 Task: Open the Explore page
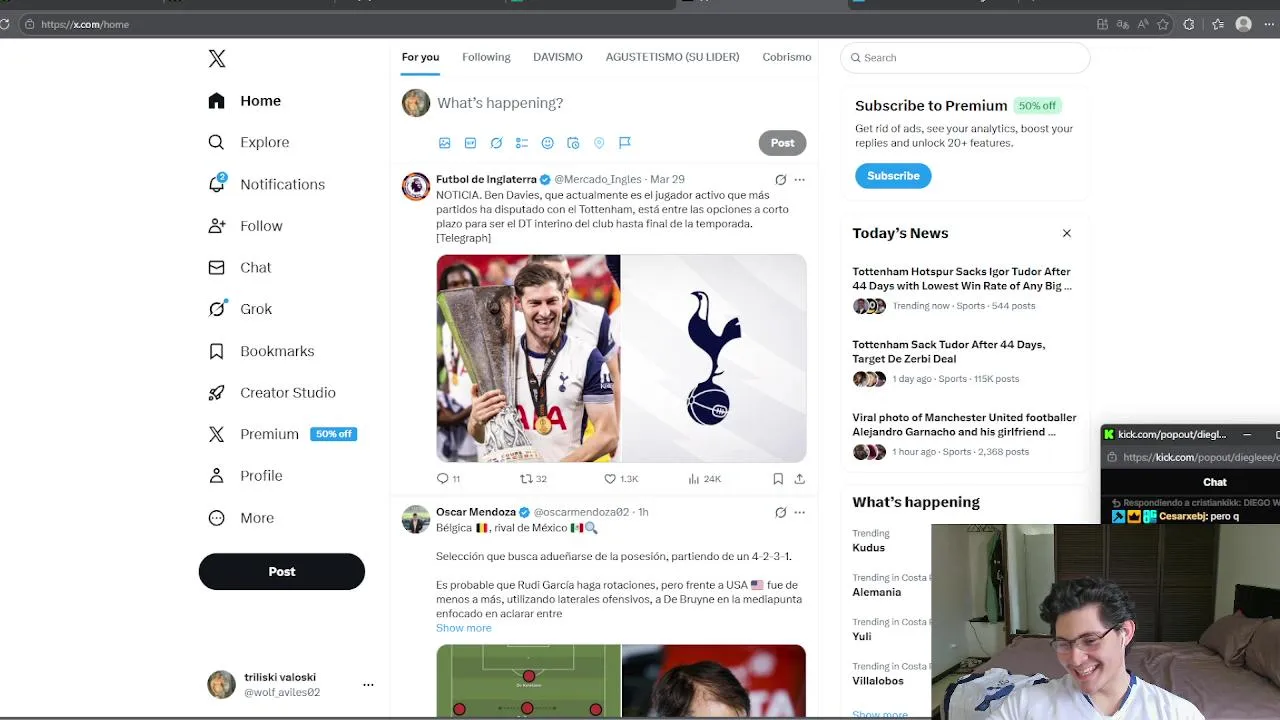tap(249, 142)
